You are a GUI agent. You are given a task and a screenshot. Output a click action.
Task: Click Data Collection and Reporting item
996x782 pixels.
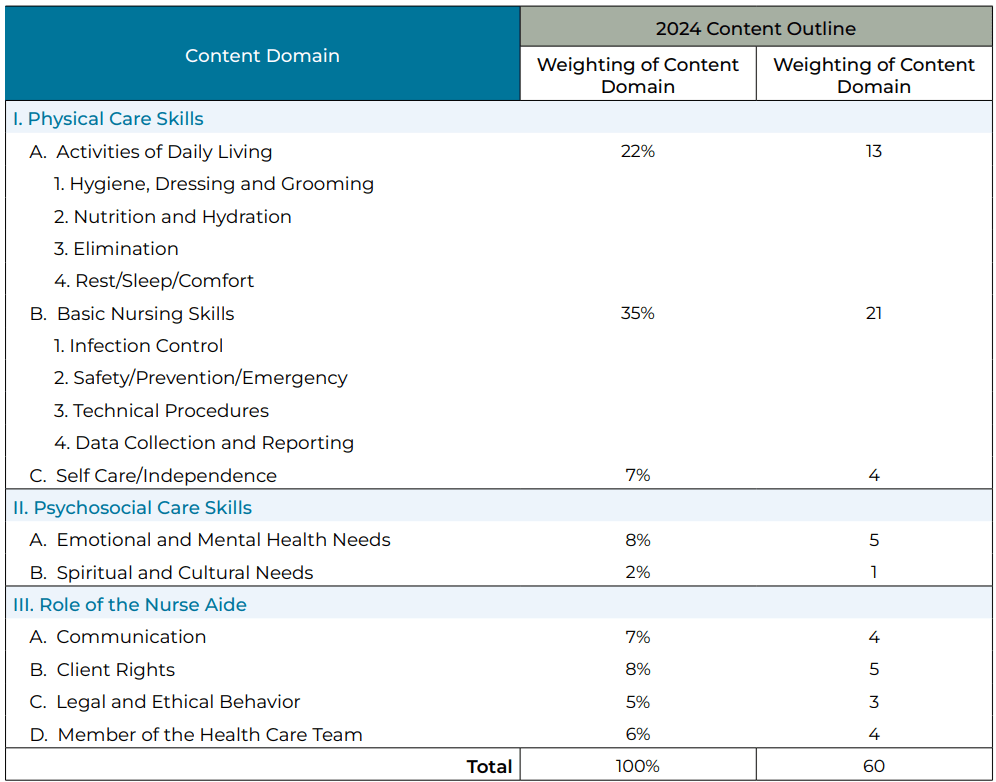click(204, 443)
